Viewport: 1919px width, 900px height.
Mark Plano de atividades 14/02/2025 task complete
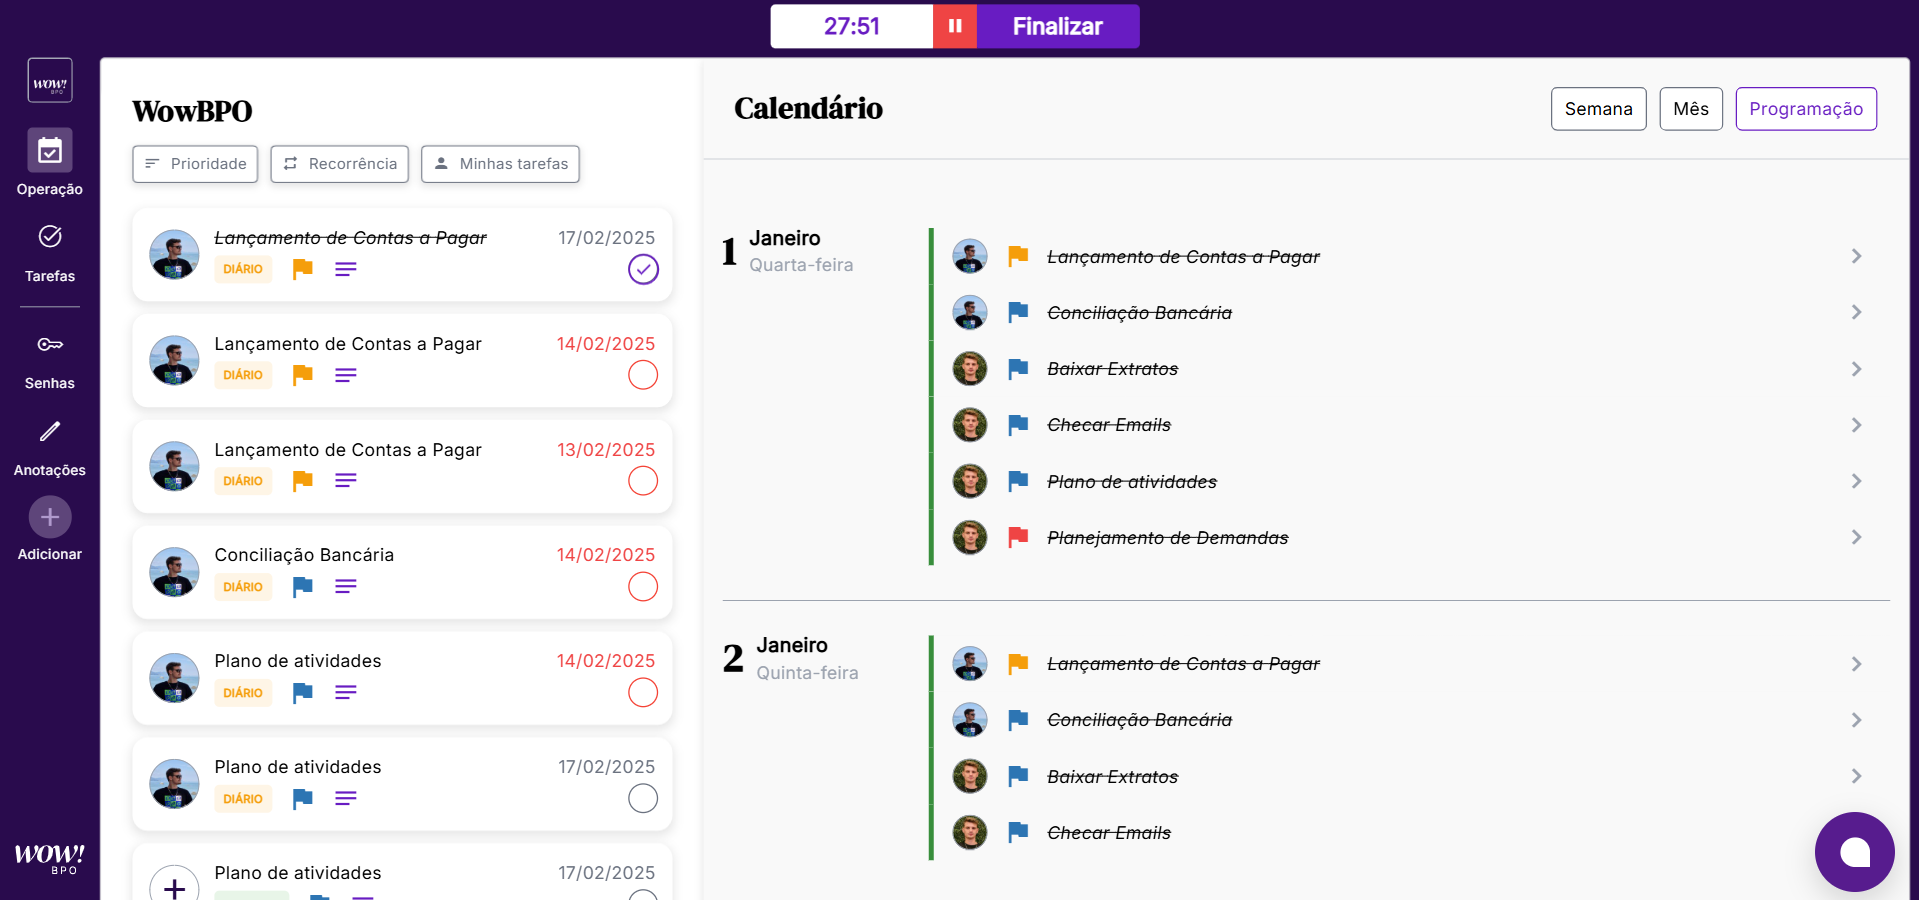(x=643, y=692)
